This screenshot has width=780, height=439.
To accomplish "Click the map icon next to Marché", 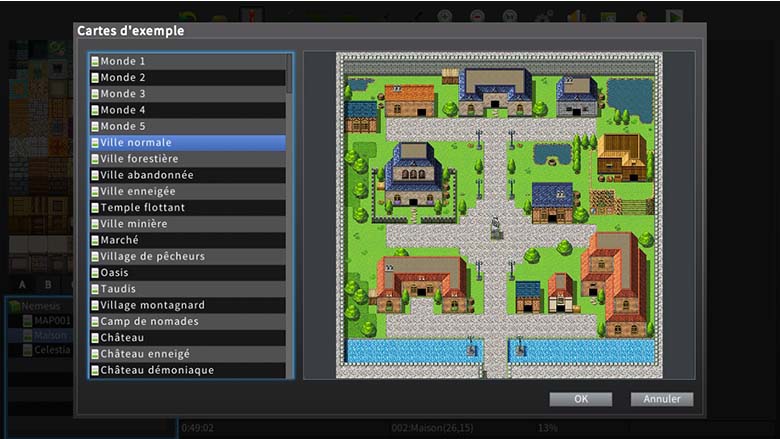I will click(x=95, y=240).
